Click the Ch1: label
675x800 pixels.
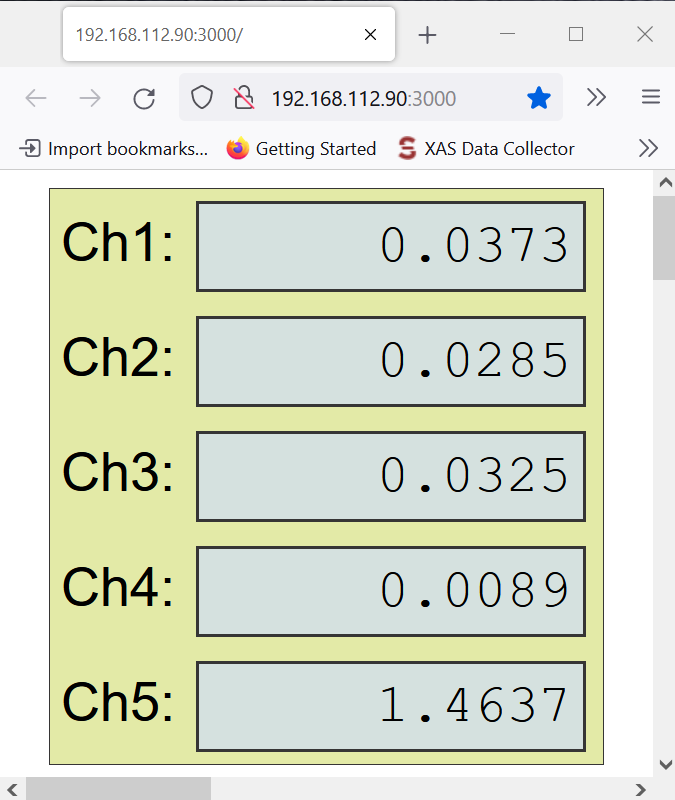point(118,242)
